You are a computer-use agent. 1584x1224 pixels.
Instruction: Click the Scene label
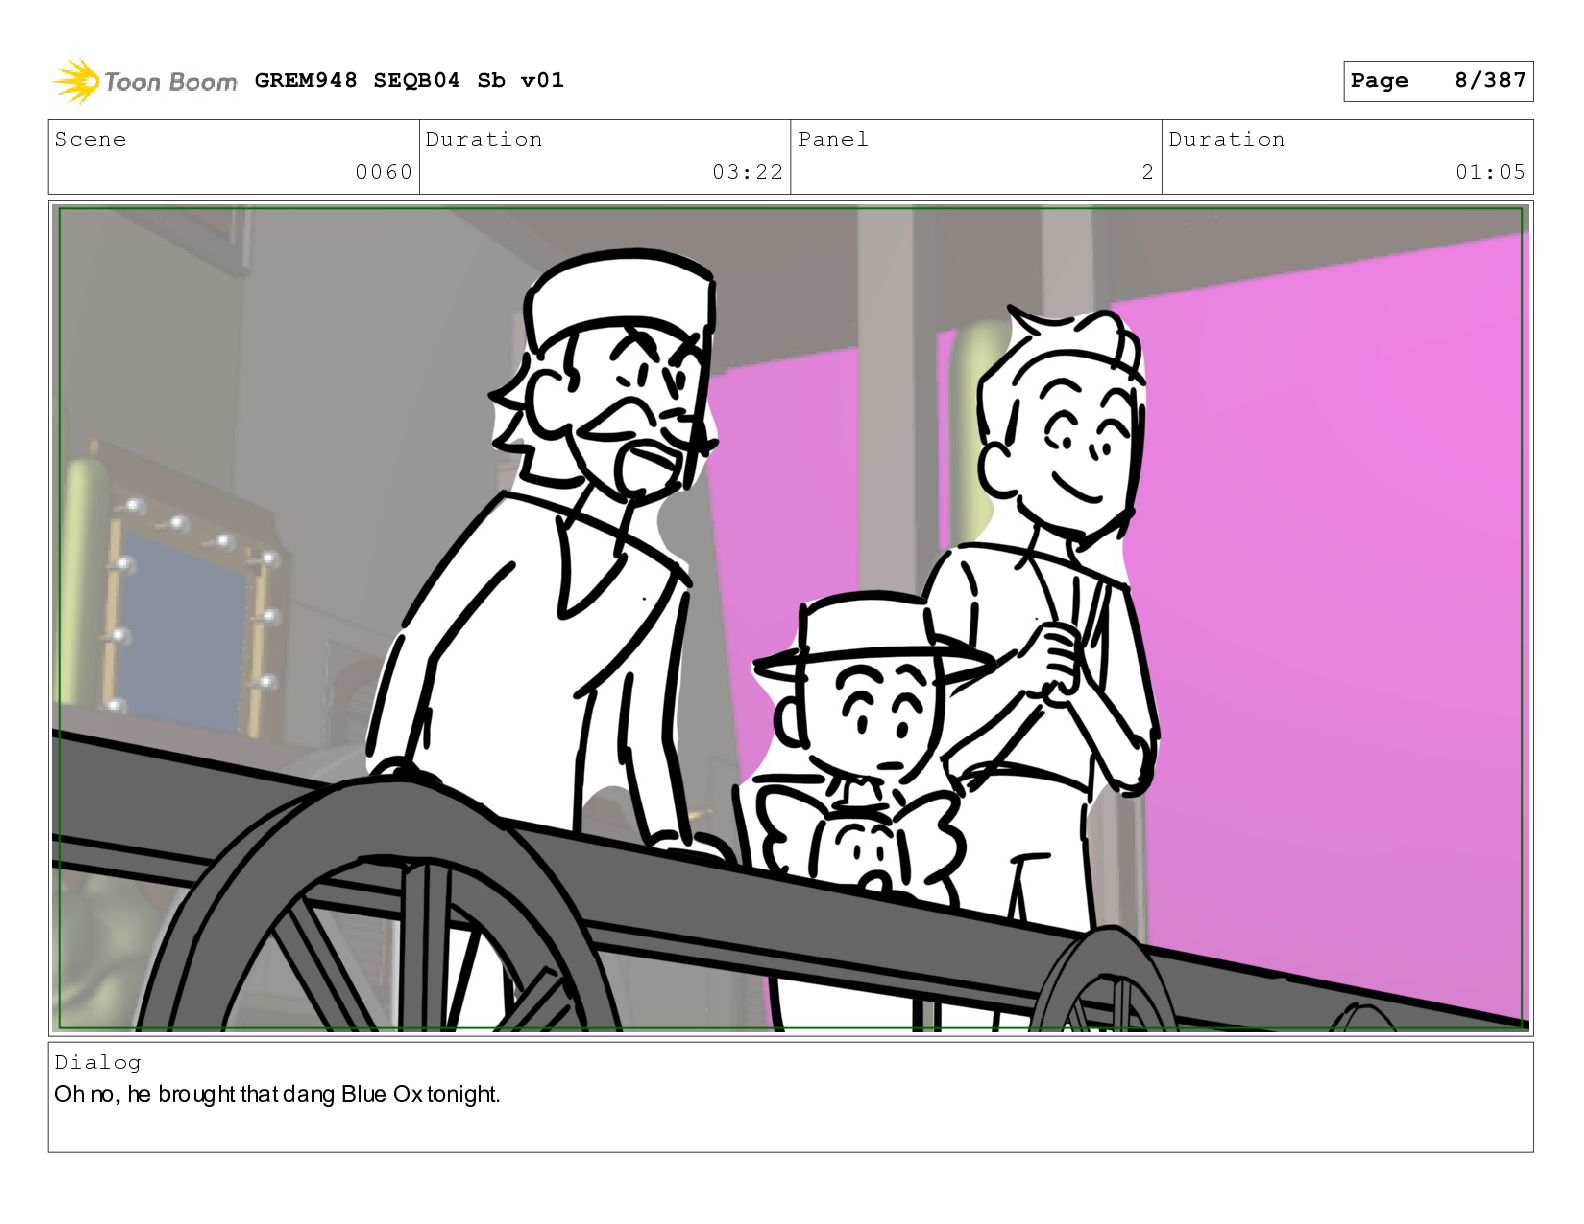91,139
